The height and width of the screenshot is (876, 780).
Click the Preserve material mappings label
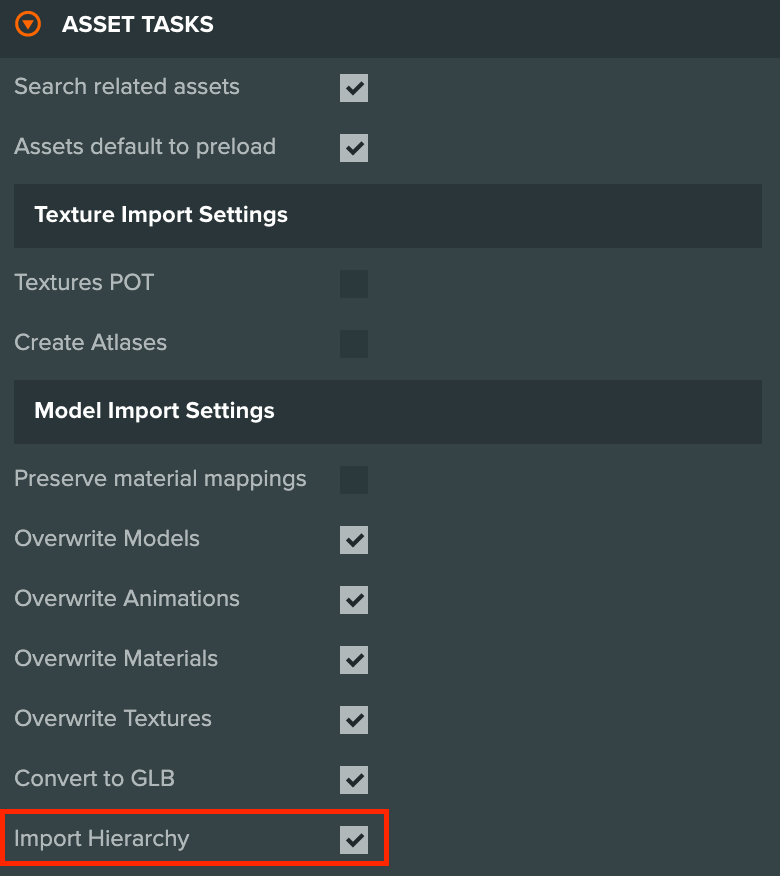(160, 479)
